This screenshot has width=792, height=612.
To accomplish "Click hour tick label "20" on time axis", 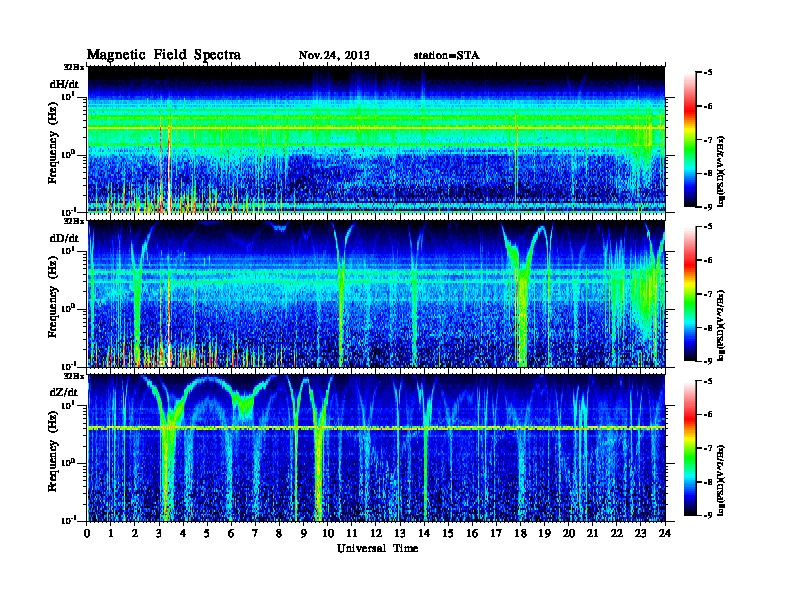I will click(x=569, y=533).
